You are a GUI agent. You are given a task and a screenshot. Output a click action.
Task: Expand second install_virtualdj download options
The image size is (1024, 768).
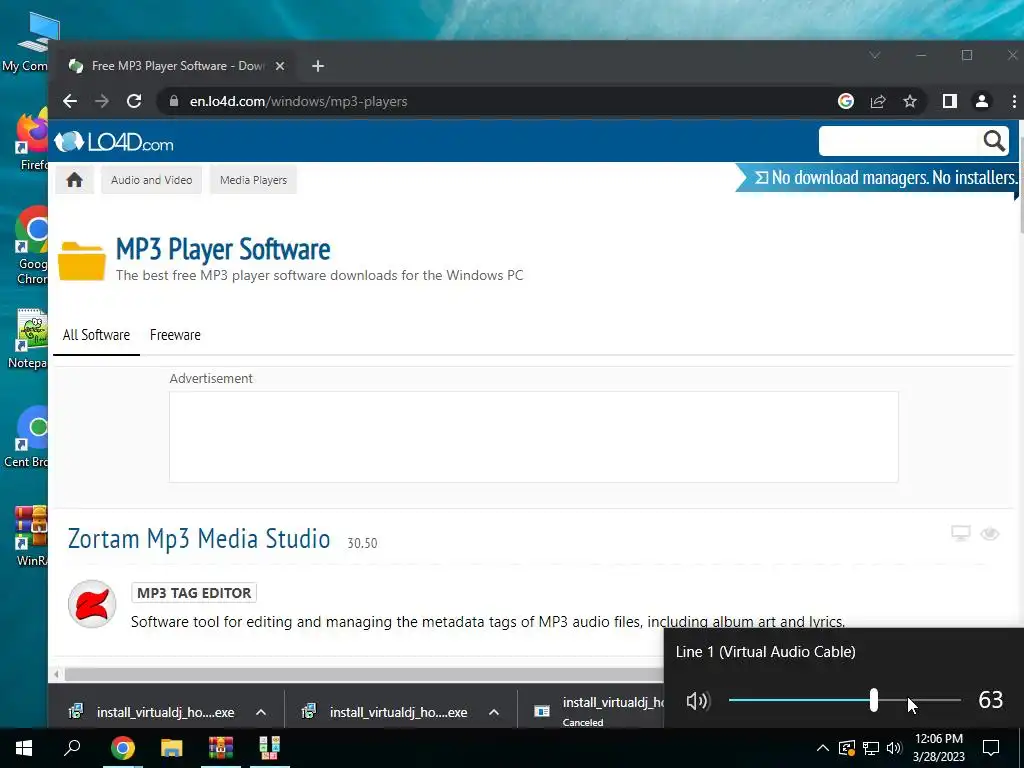494,712
